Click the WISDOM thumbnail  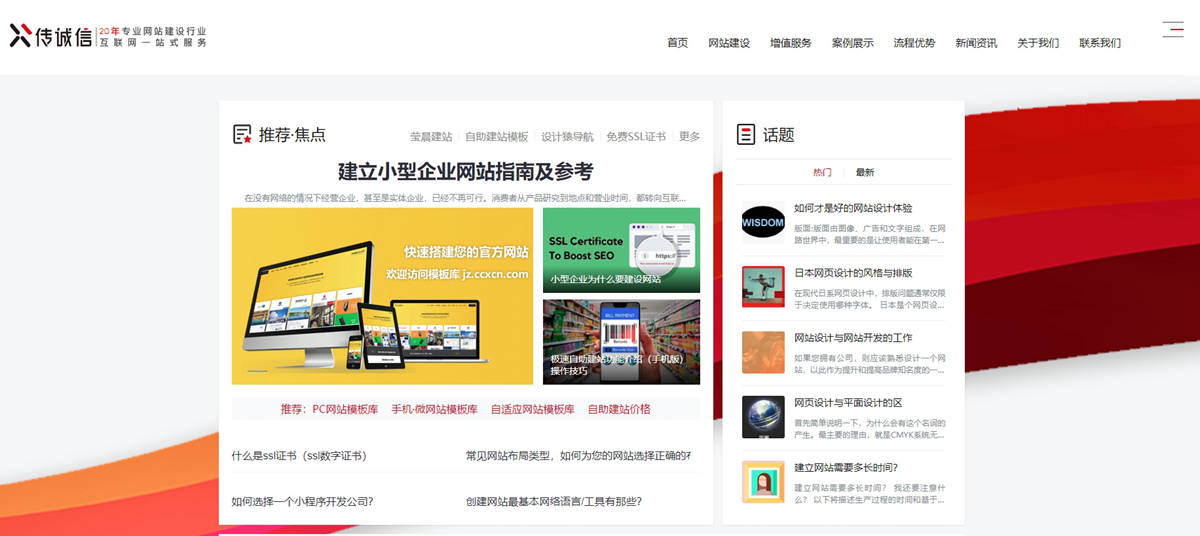coord(763,222)
